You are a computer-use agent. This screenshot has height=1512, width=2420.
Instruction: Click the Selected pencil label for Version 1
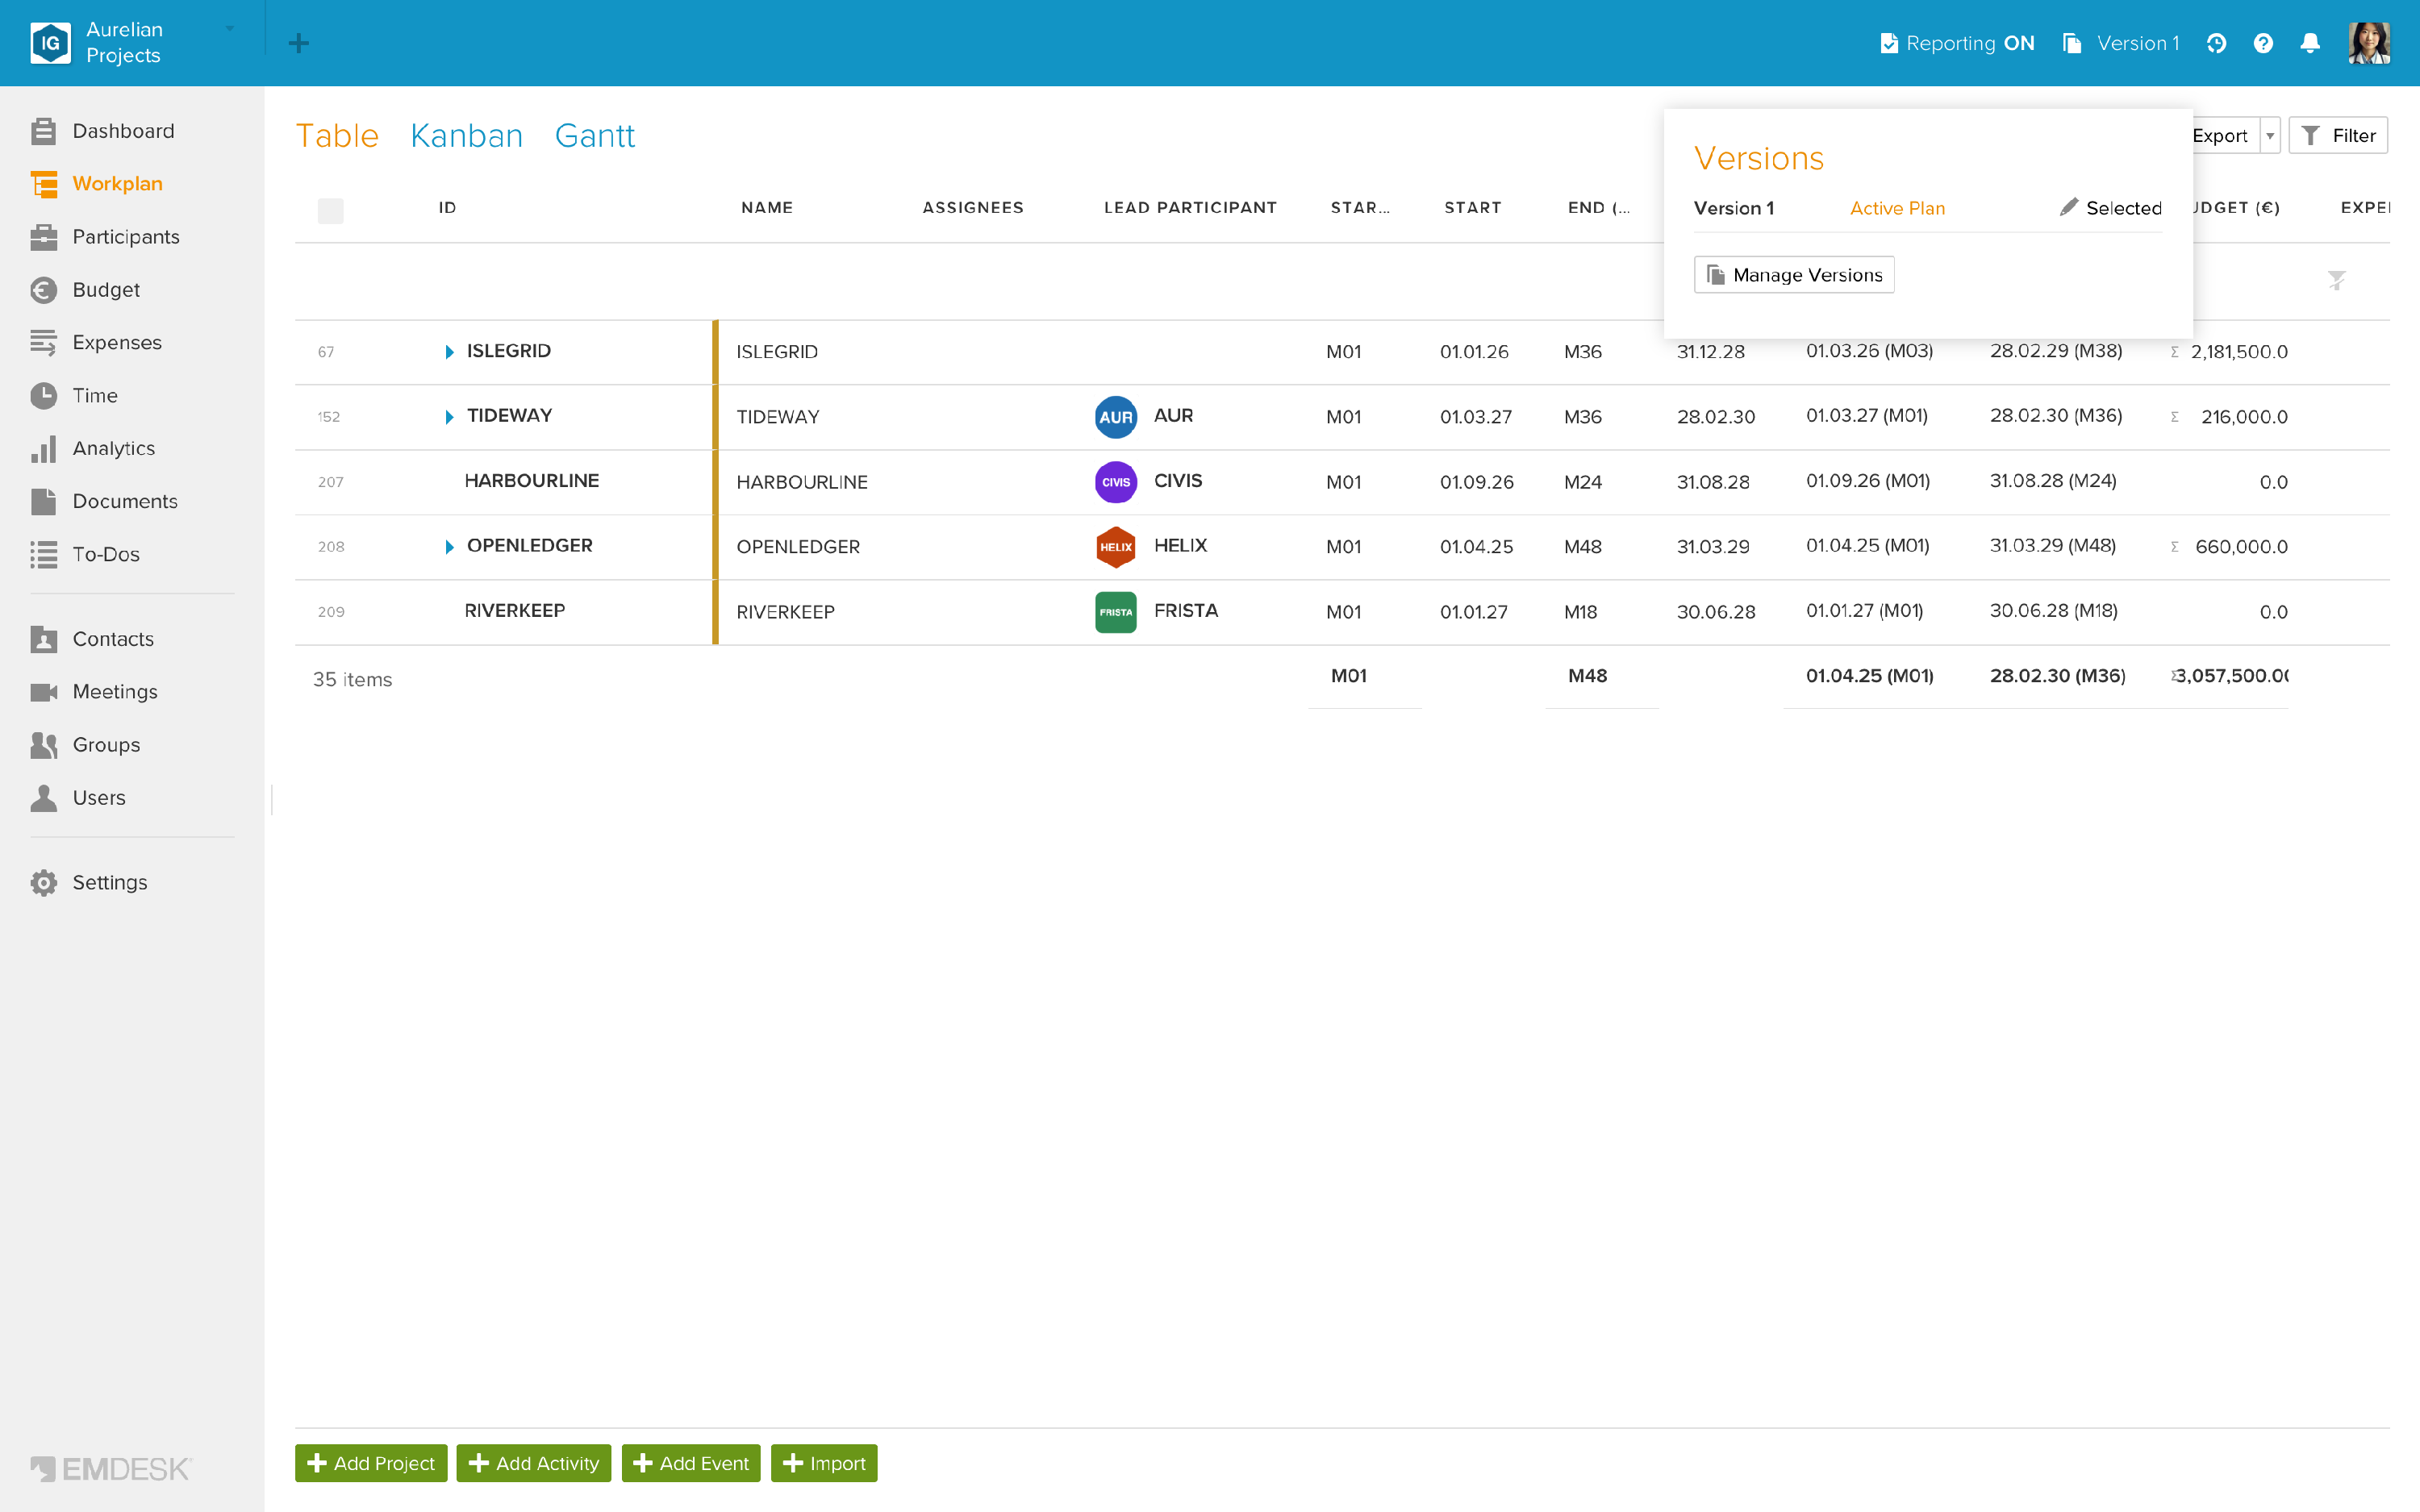(x=2111, y=208)
